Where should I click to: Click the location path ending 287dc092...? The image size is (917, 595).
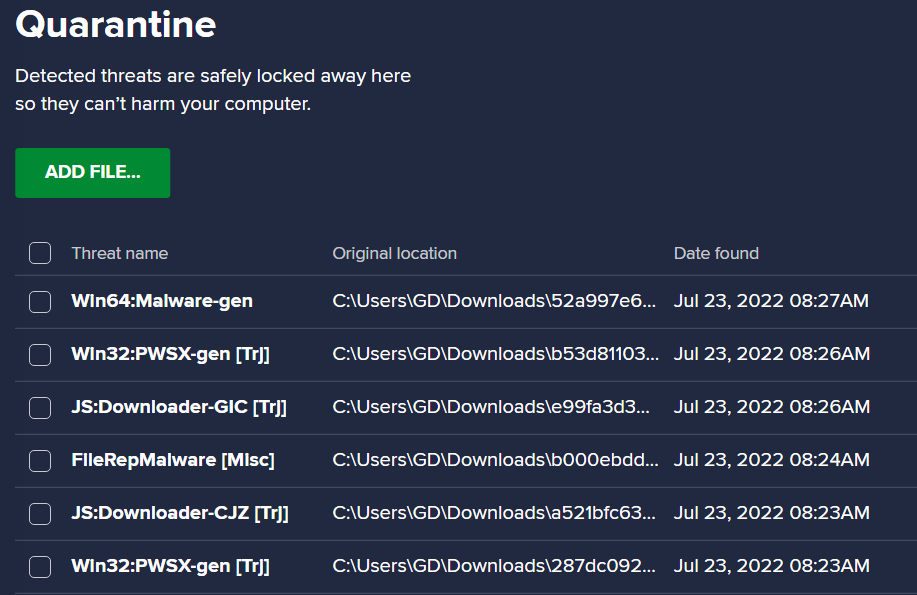[x=494, y=566]
